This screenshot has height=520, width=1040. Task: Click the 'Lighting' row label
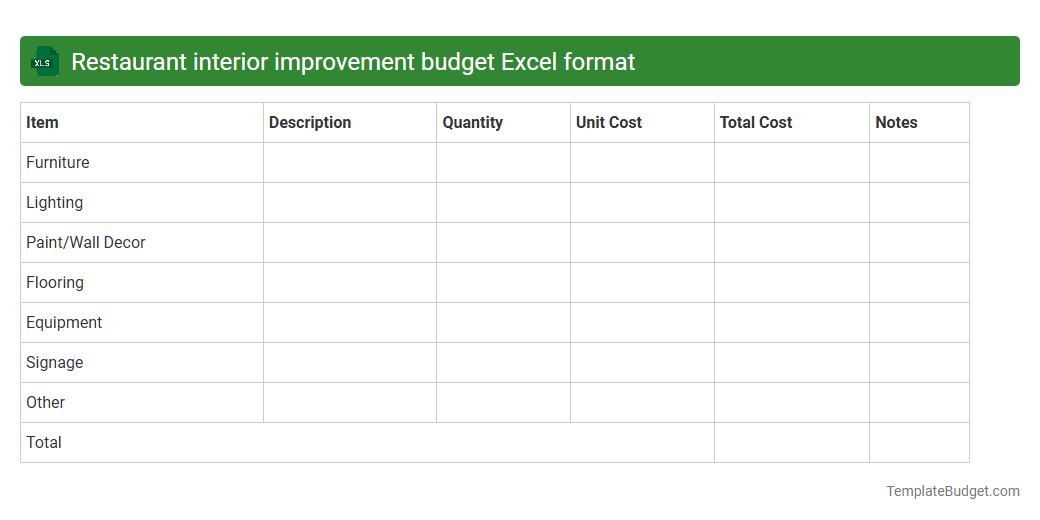(x=54, y=202)
